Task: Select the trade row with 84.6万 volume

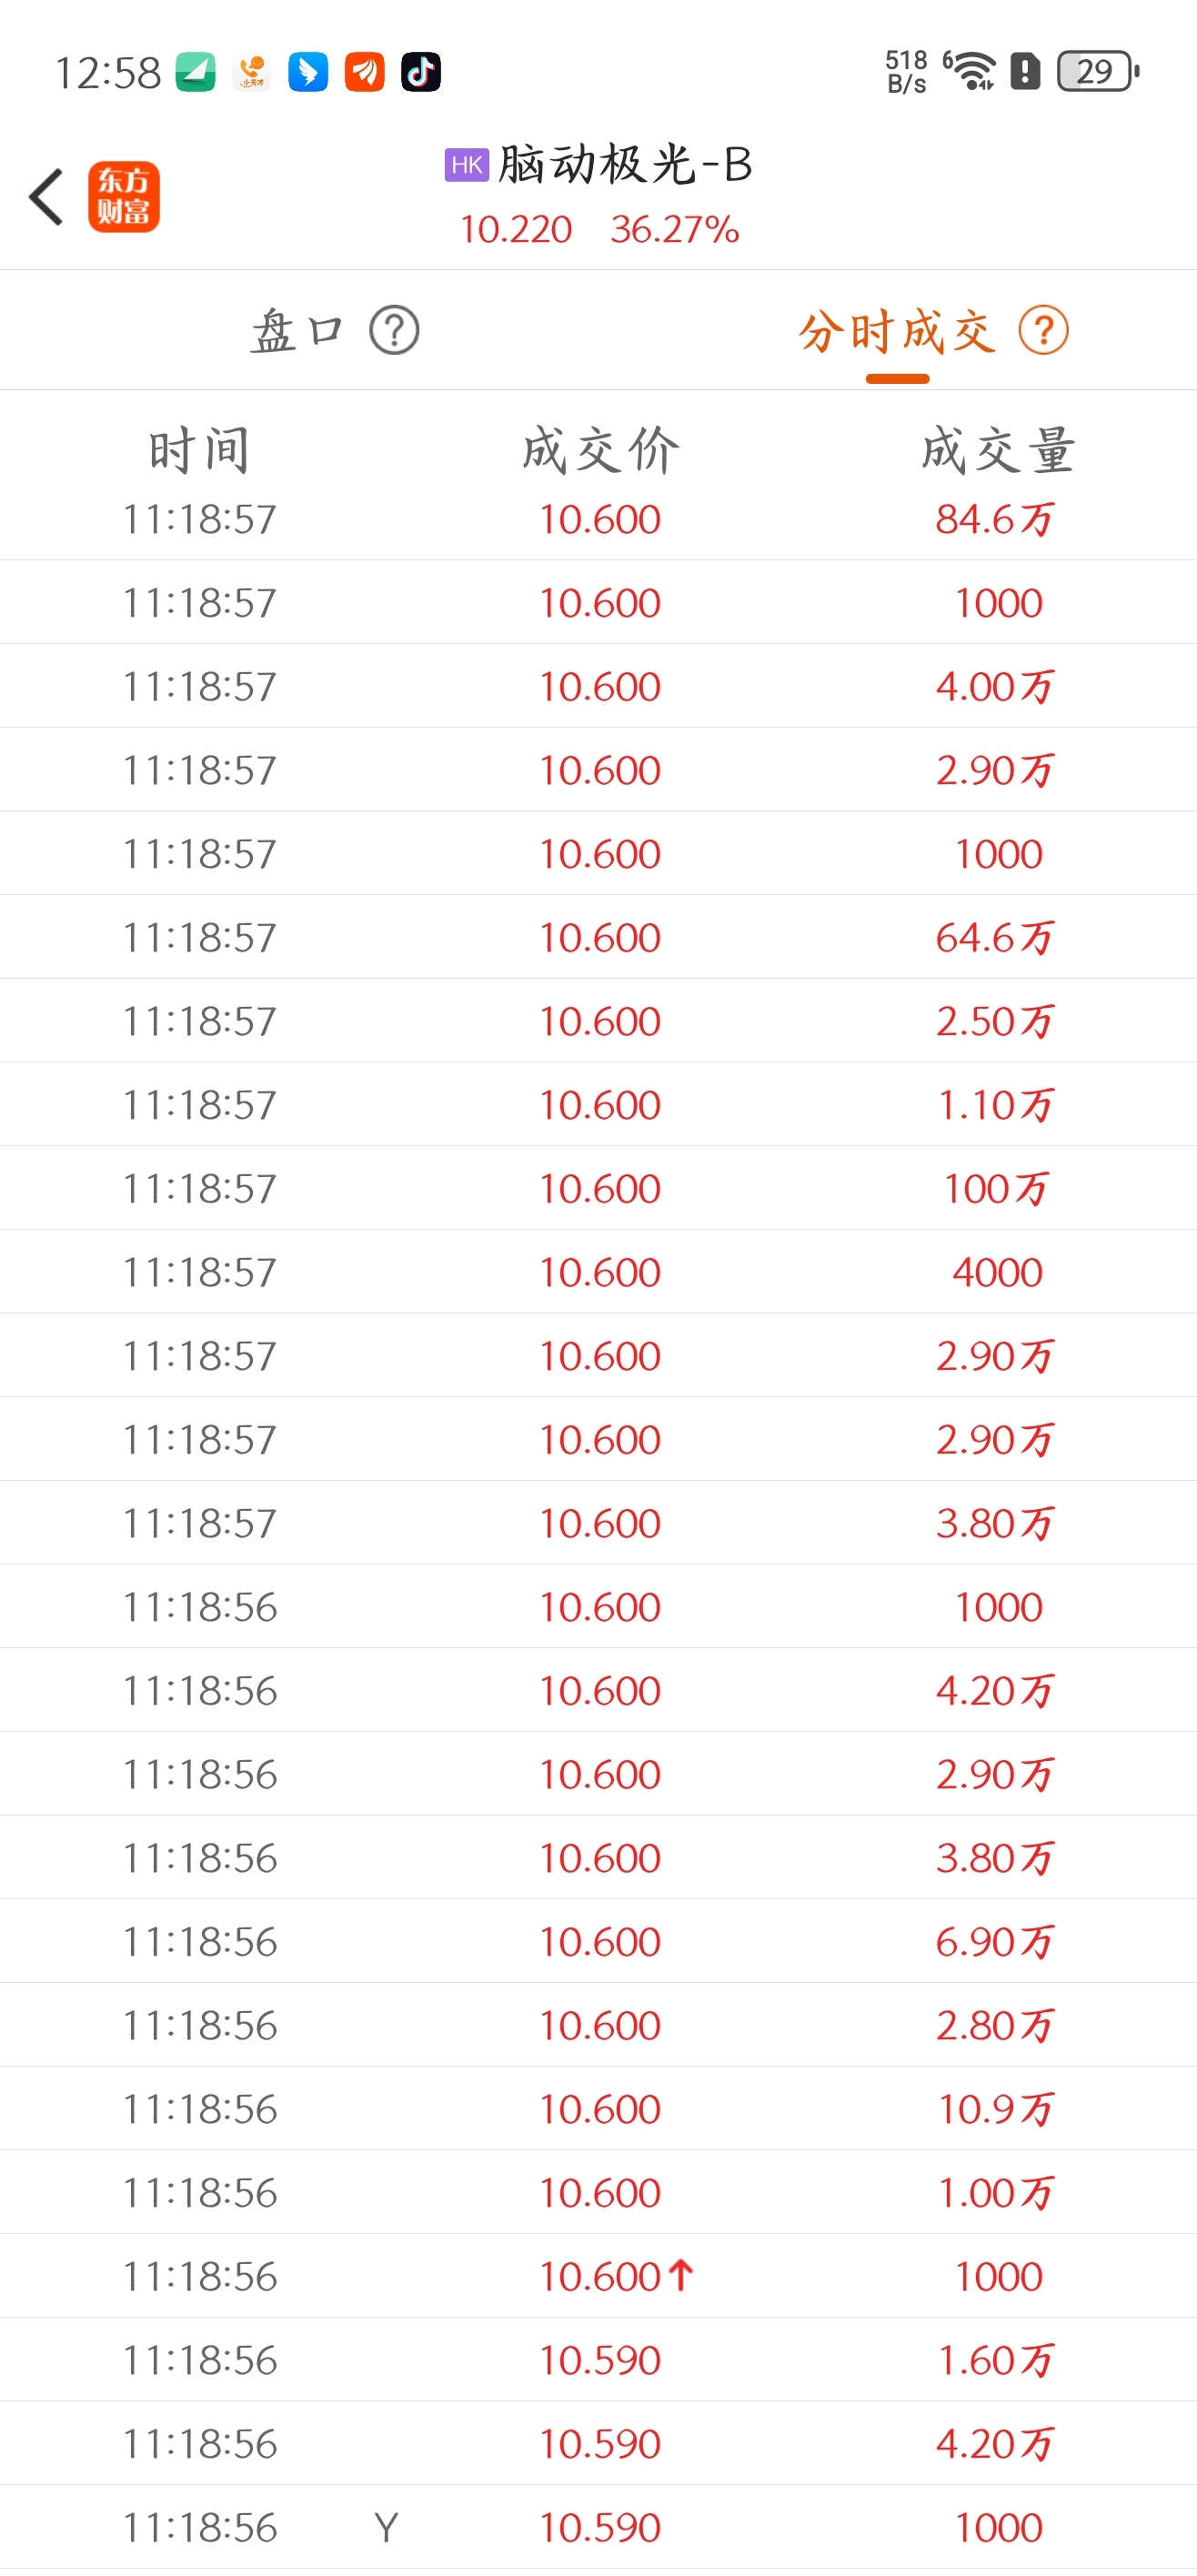Action: (x=598, y=519)
